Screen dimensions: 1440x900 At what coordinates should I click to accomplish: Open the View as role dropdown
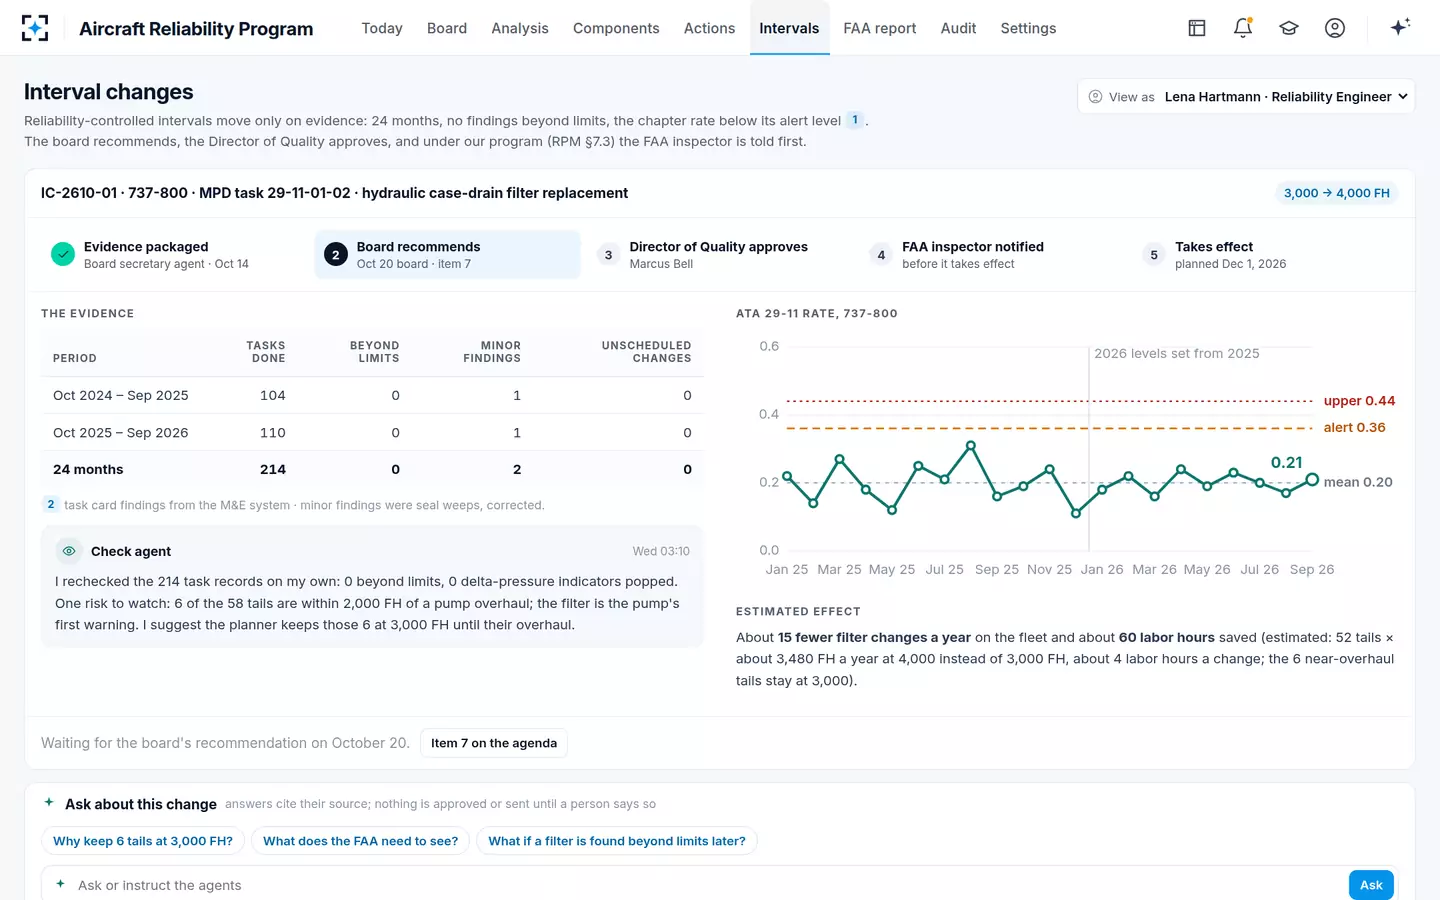1246,97
